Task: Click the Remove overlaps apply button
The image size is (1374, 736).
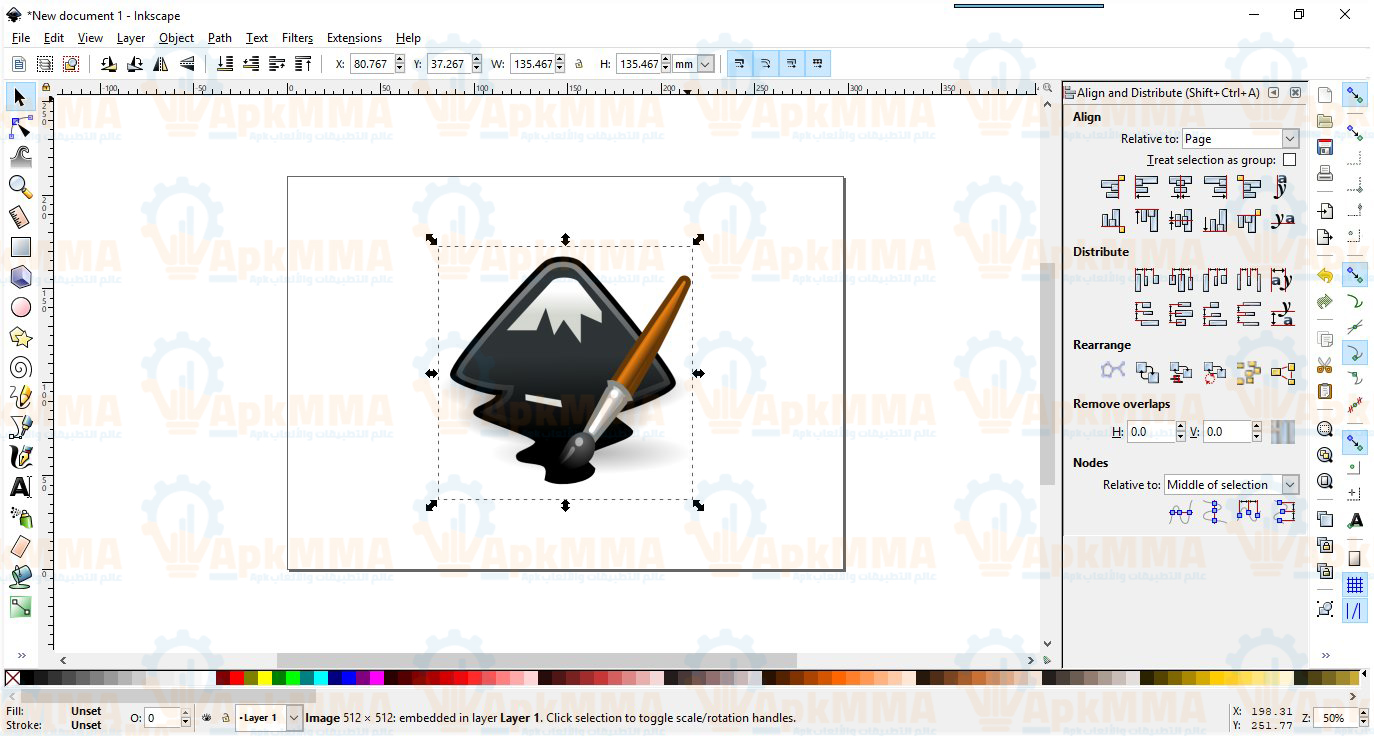Action: (x=1283, y=432)
